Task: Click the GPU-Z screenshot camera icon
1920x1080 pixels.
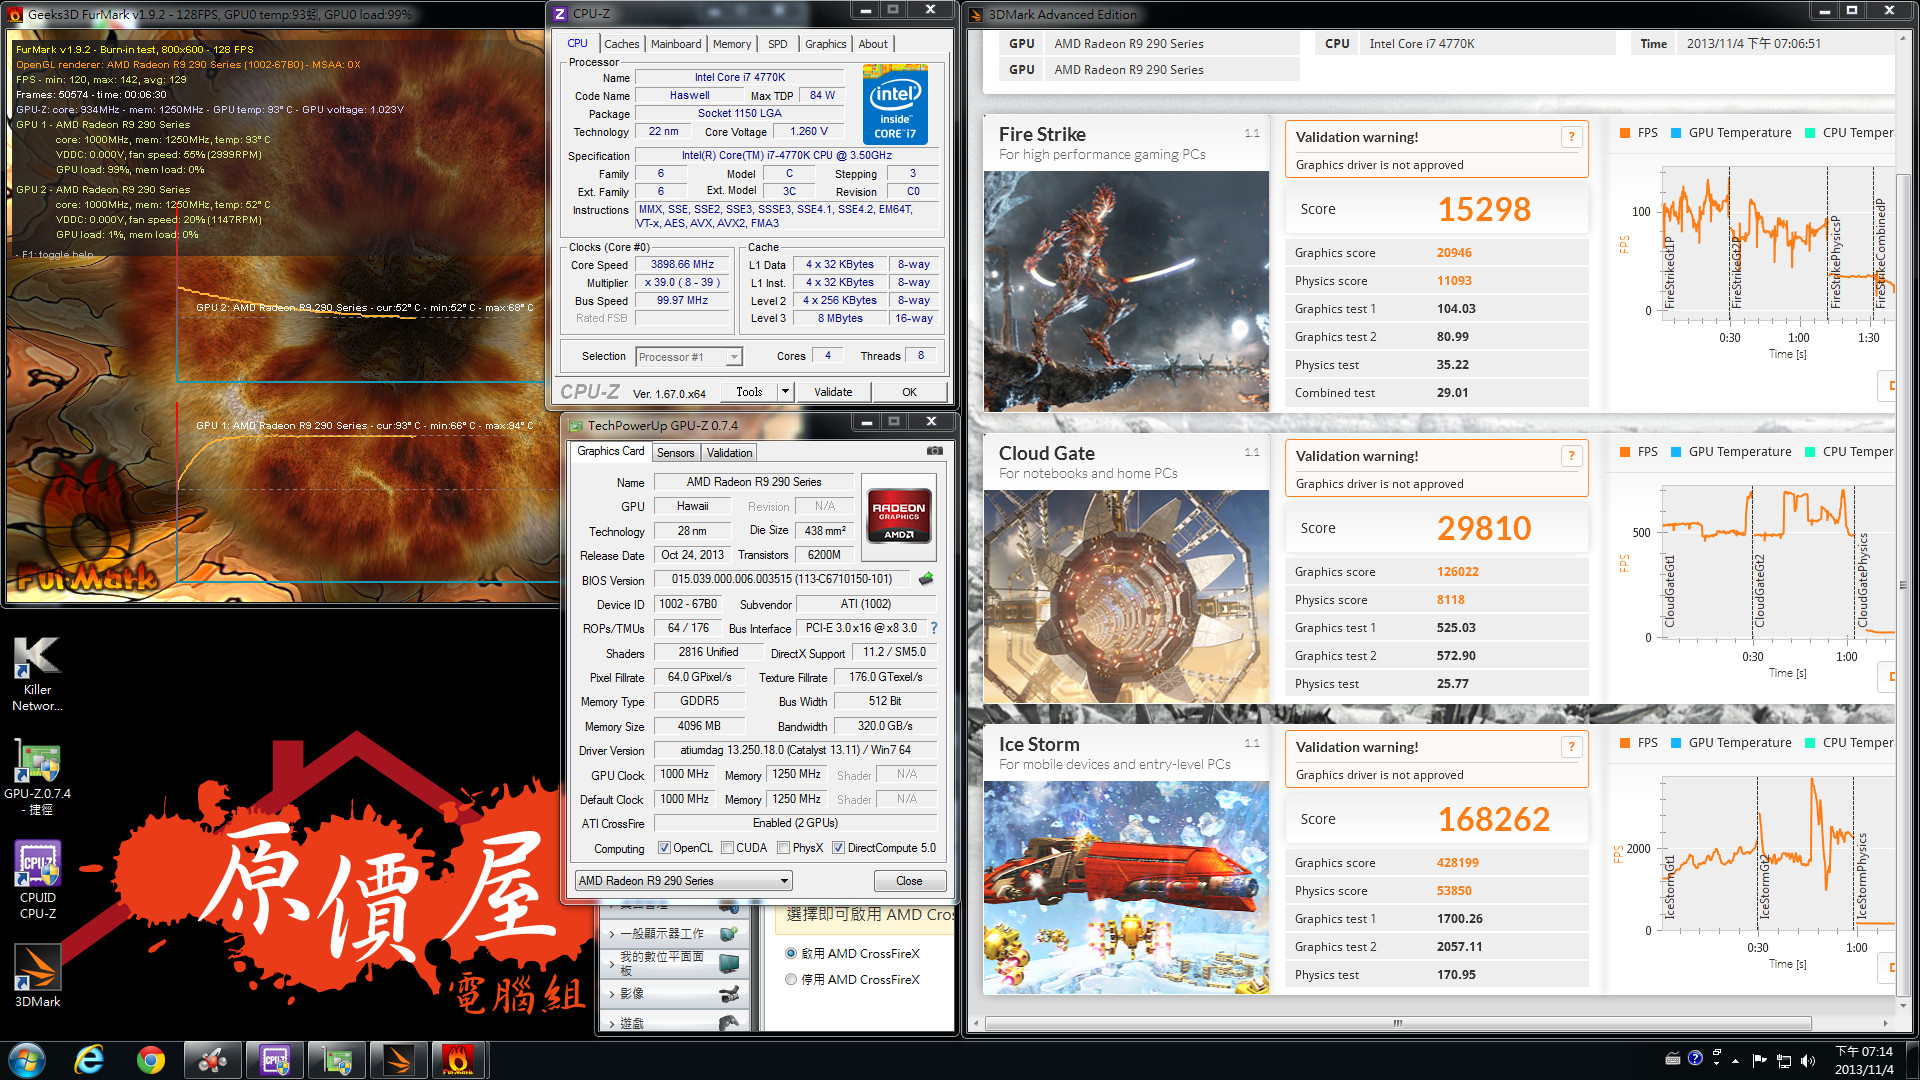Action: pos(934,451)
